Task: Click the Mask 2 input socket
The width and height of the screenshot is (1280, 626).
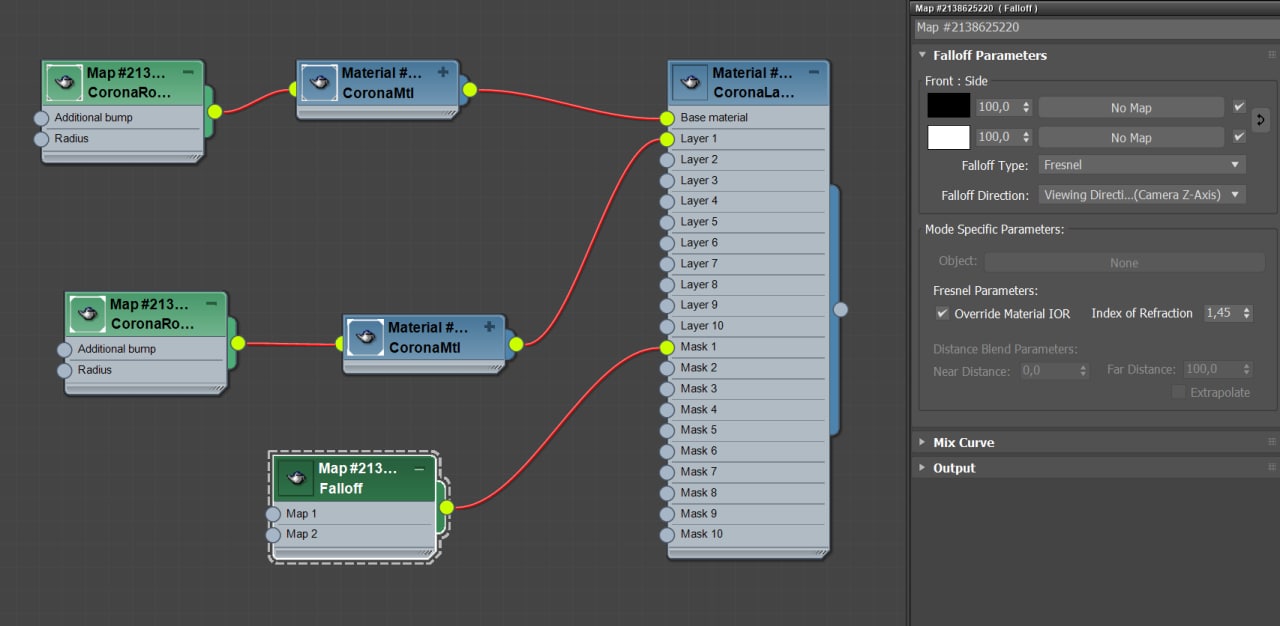Action: [x=667, y=368]
